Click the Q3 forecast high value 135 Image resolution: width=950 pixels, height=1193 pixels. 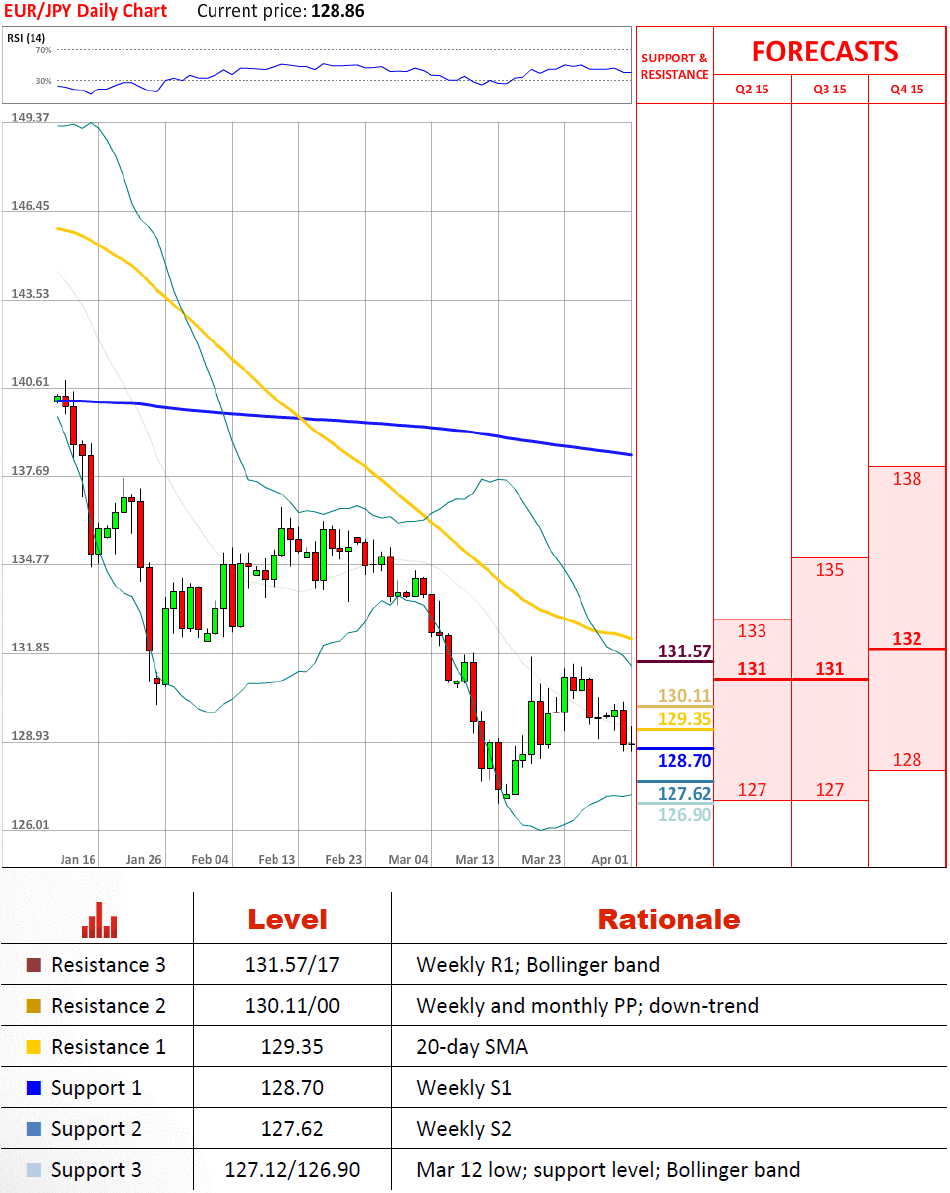tap(829, 570)
